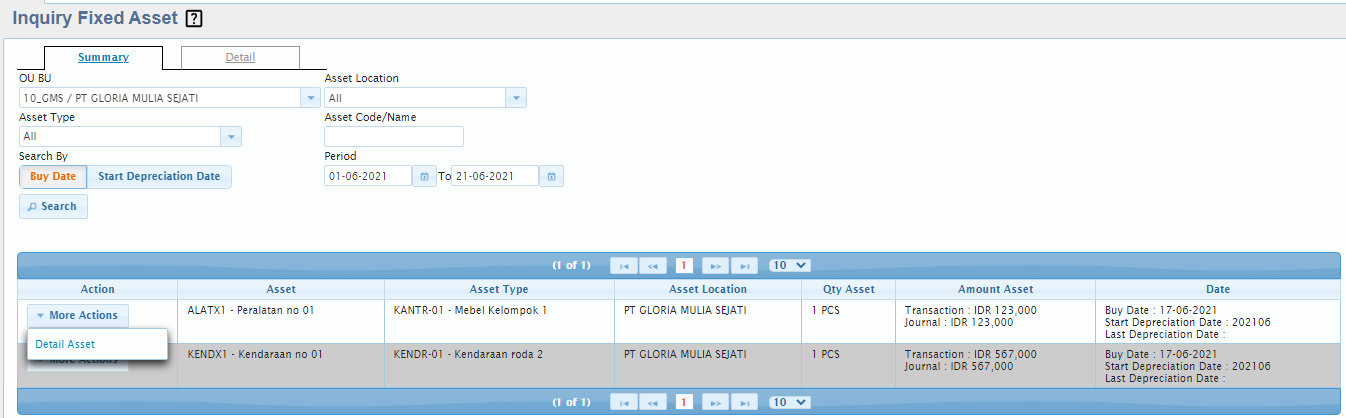Go to last page in bottom paginator

pyautogui.click(x=744, y=402)
